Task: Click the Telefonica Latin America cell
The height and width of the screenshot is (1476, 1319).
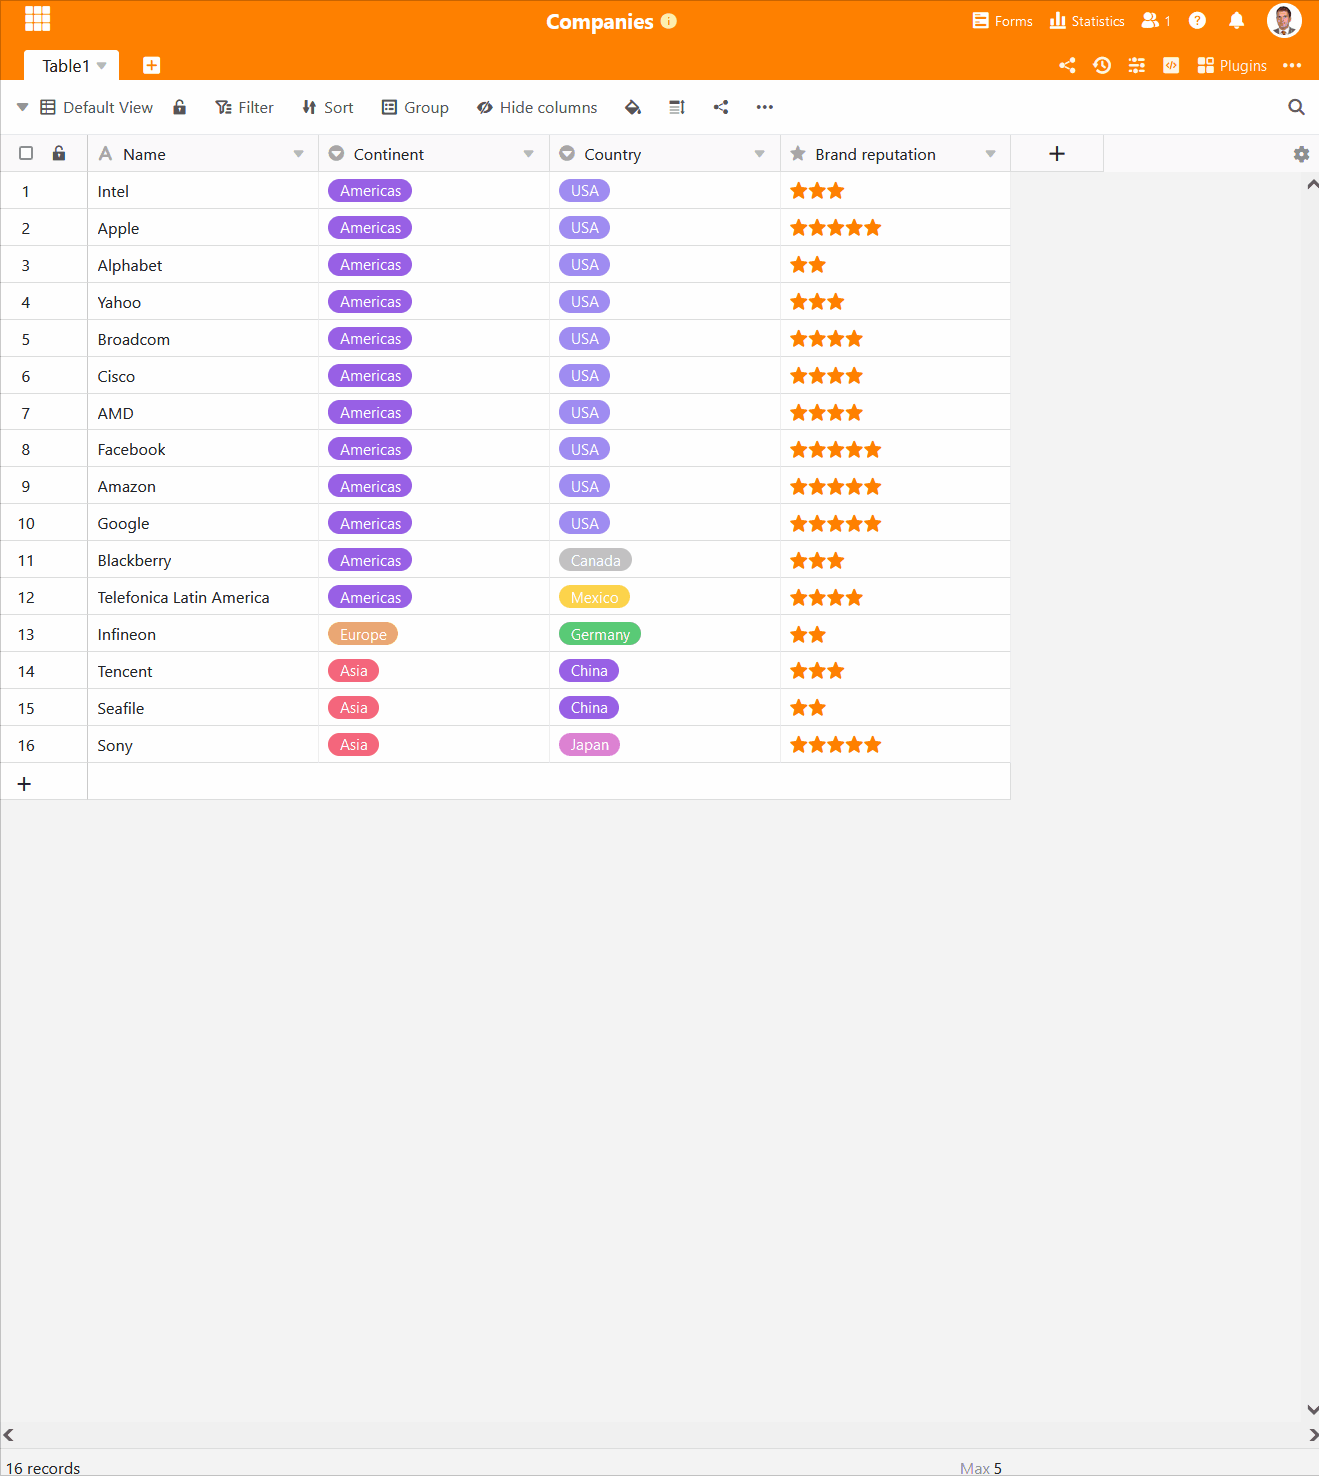Action: pos(203,597)
